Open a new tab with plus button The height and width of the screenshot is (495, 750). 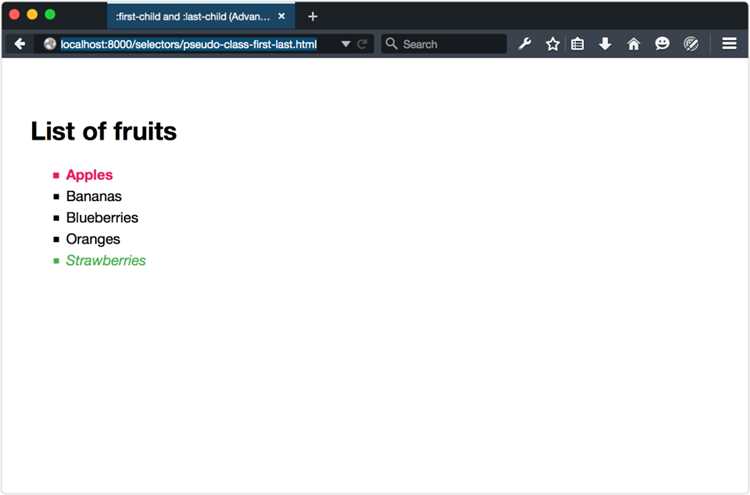(x=313, y=17)
